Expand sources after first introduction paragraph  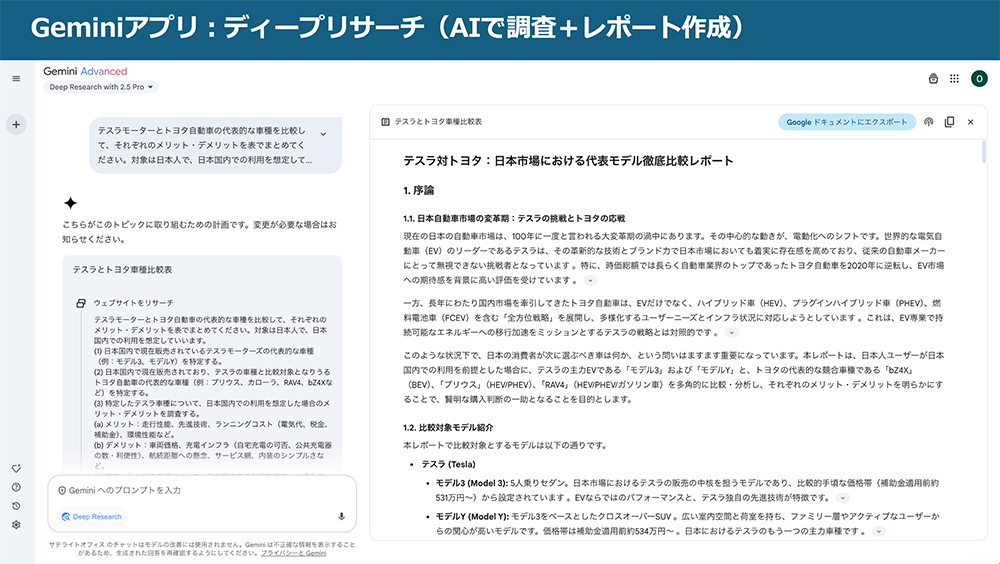pos(591,280)
